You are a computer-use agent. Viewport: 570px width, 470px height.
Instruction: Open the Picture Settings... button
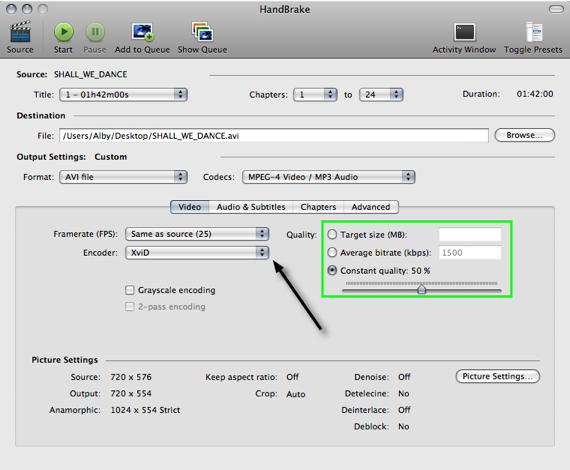pyautogui.click(x=498, y=377)
